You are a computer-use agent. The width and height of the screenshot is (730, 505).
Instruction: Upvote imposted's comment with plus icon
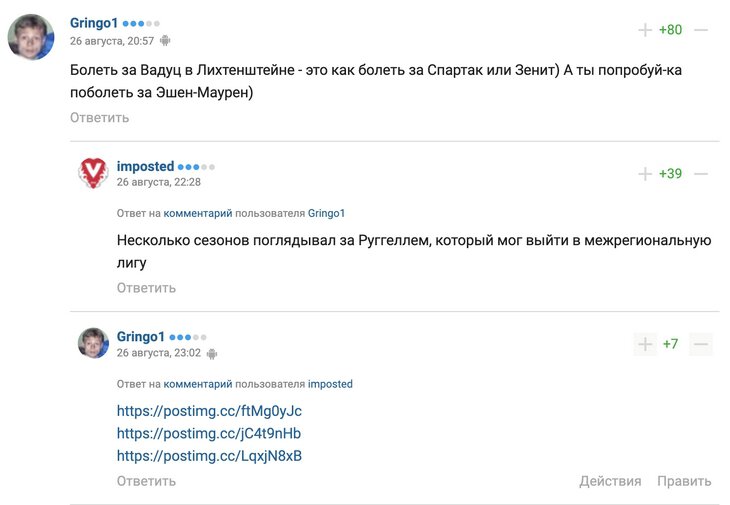[645, 174]
